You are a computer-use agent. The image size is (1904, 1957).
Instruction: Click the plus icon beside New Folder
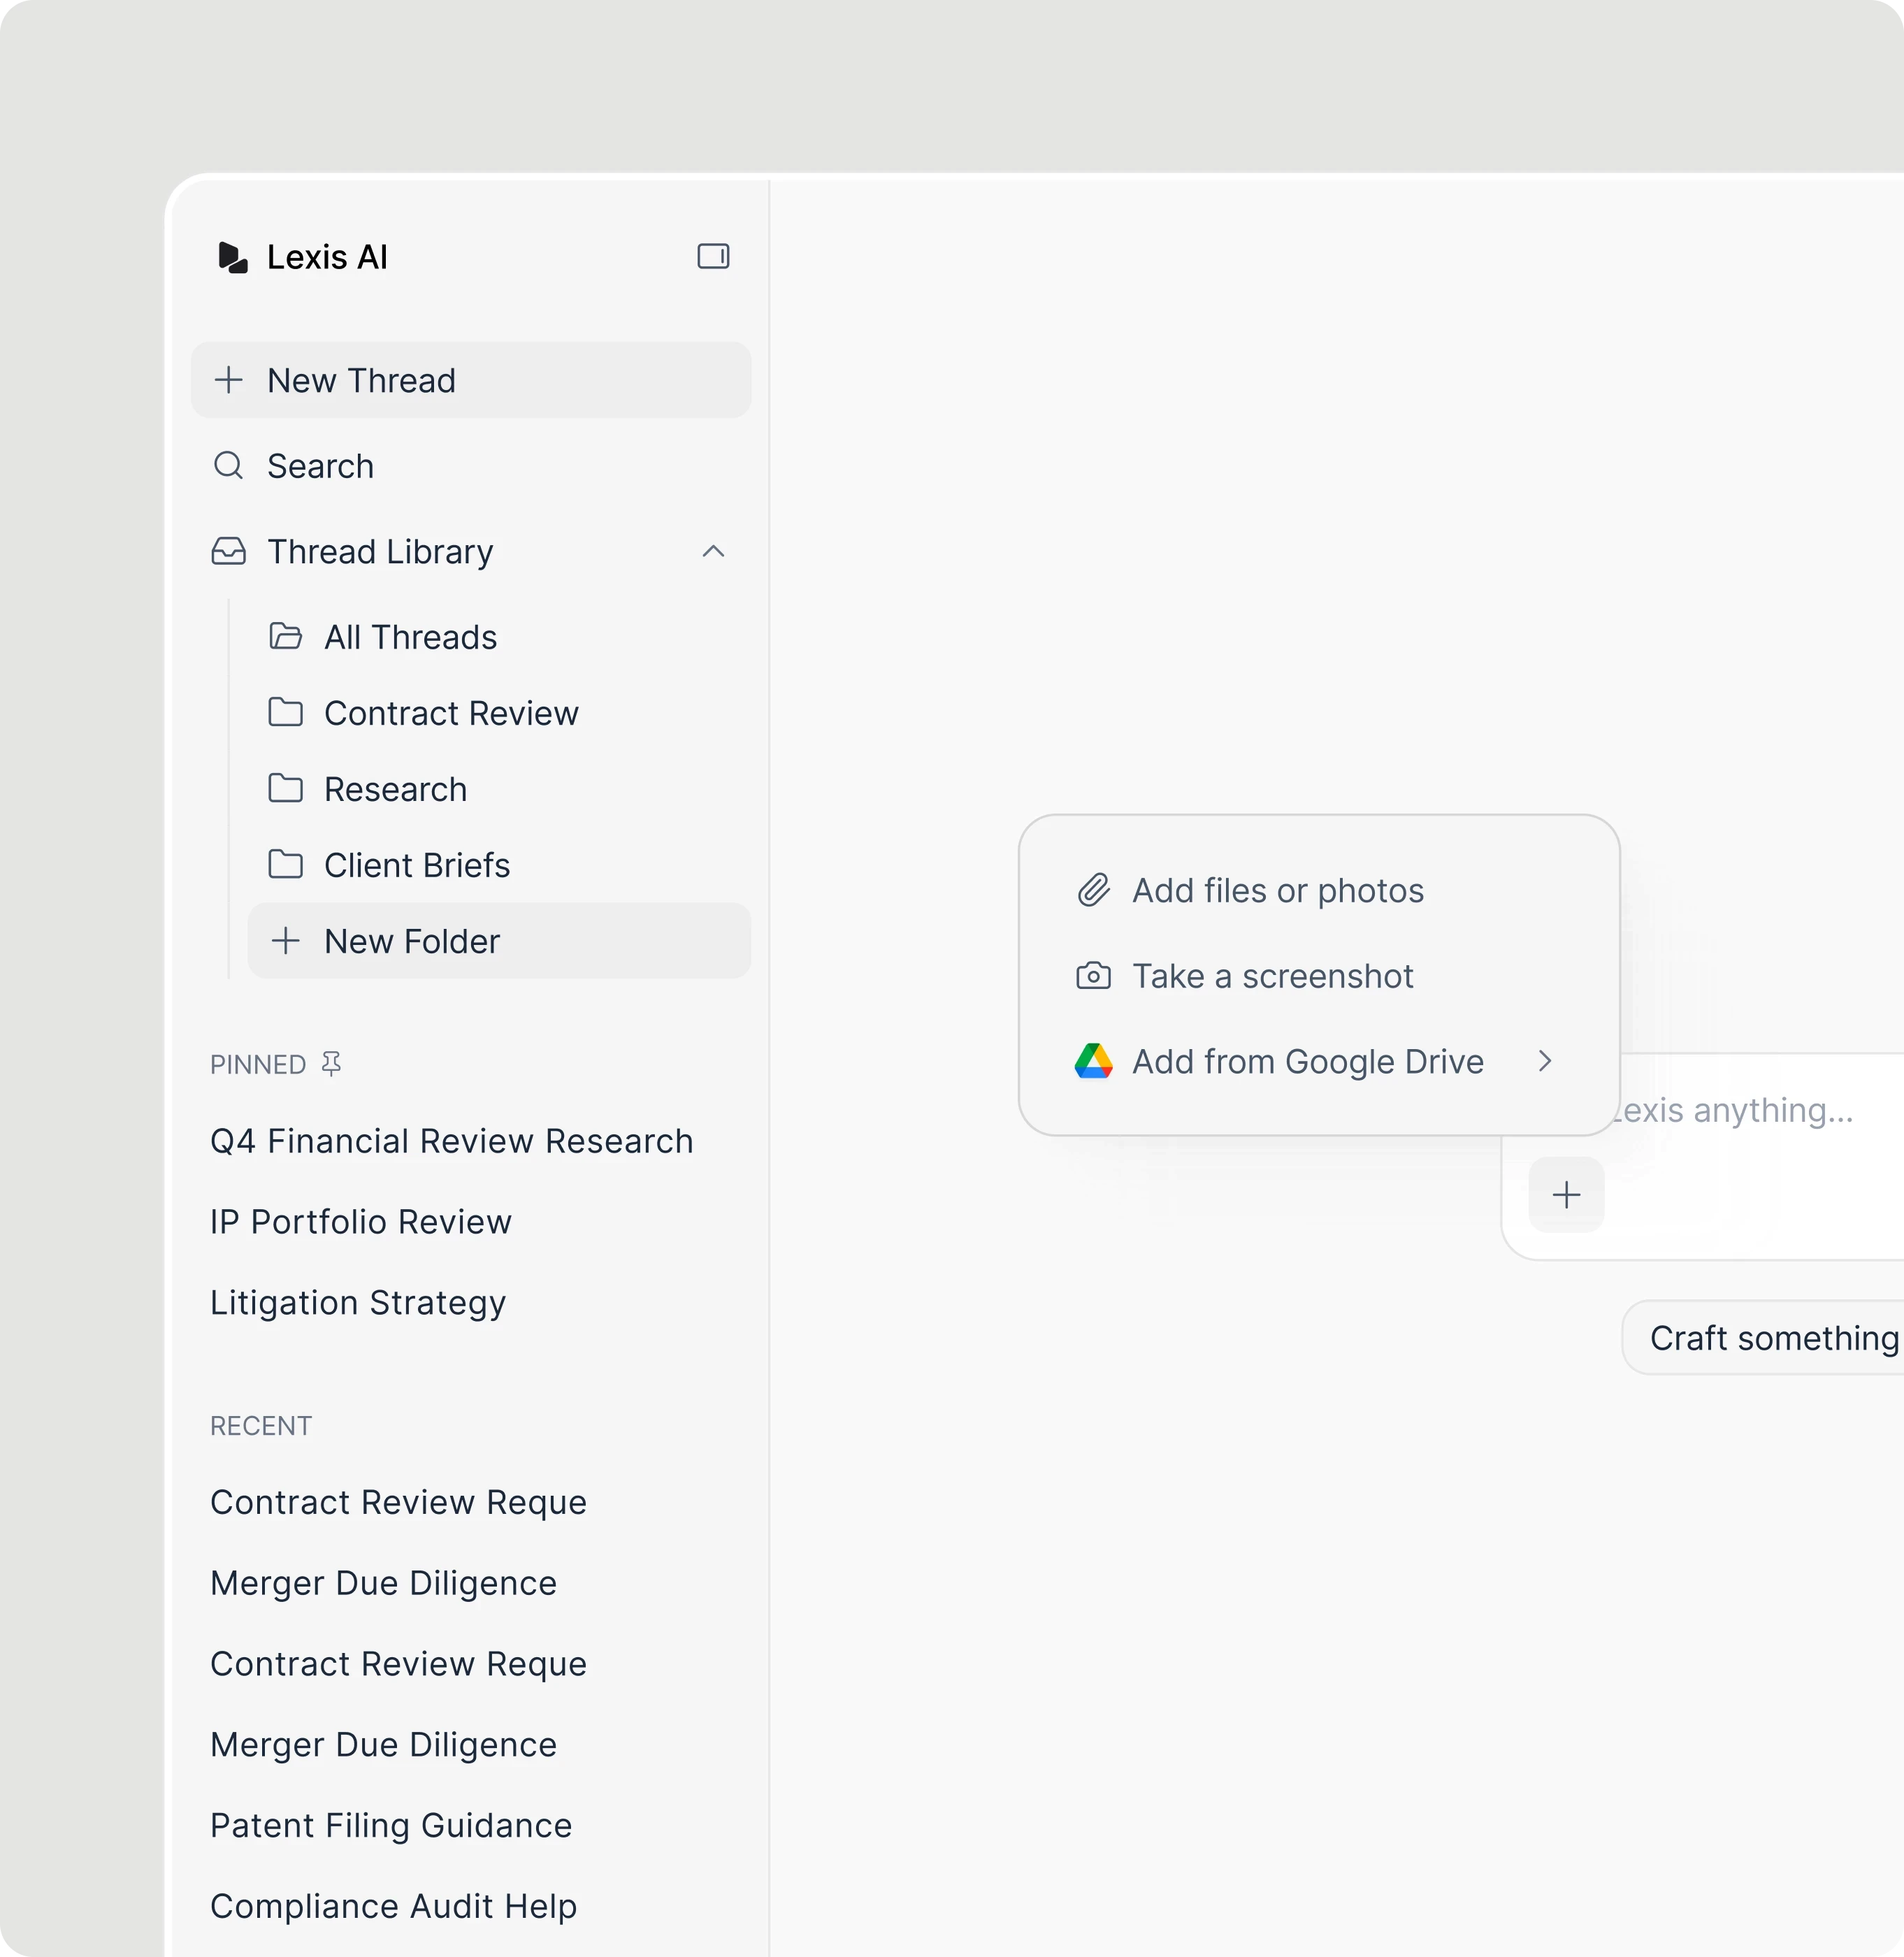[286, 940]
